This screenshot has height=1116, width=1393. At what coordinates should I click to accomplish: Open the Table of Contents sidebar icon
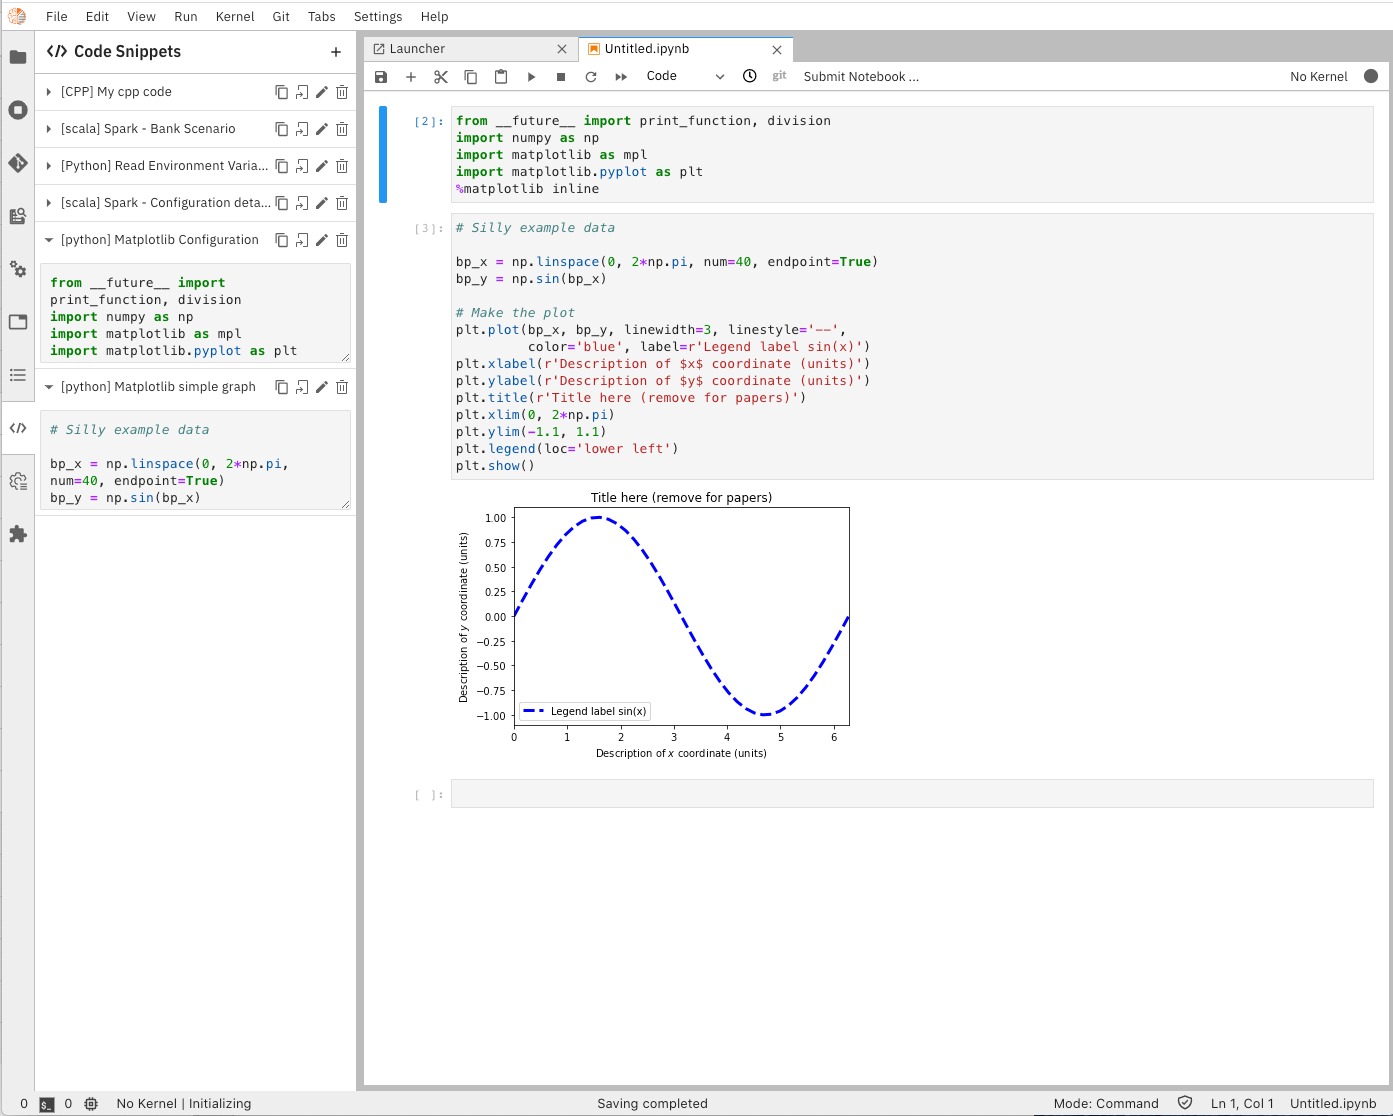[x=18, y=375]
